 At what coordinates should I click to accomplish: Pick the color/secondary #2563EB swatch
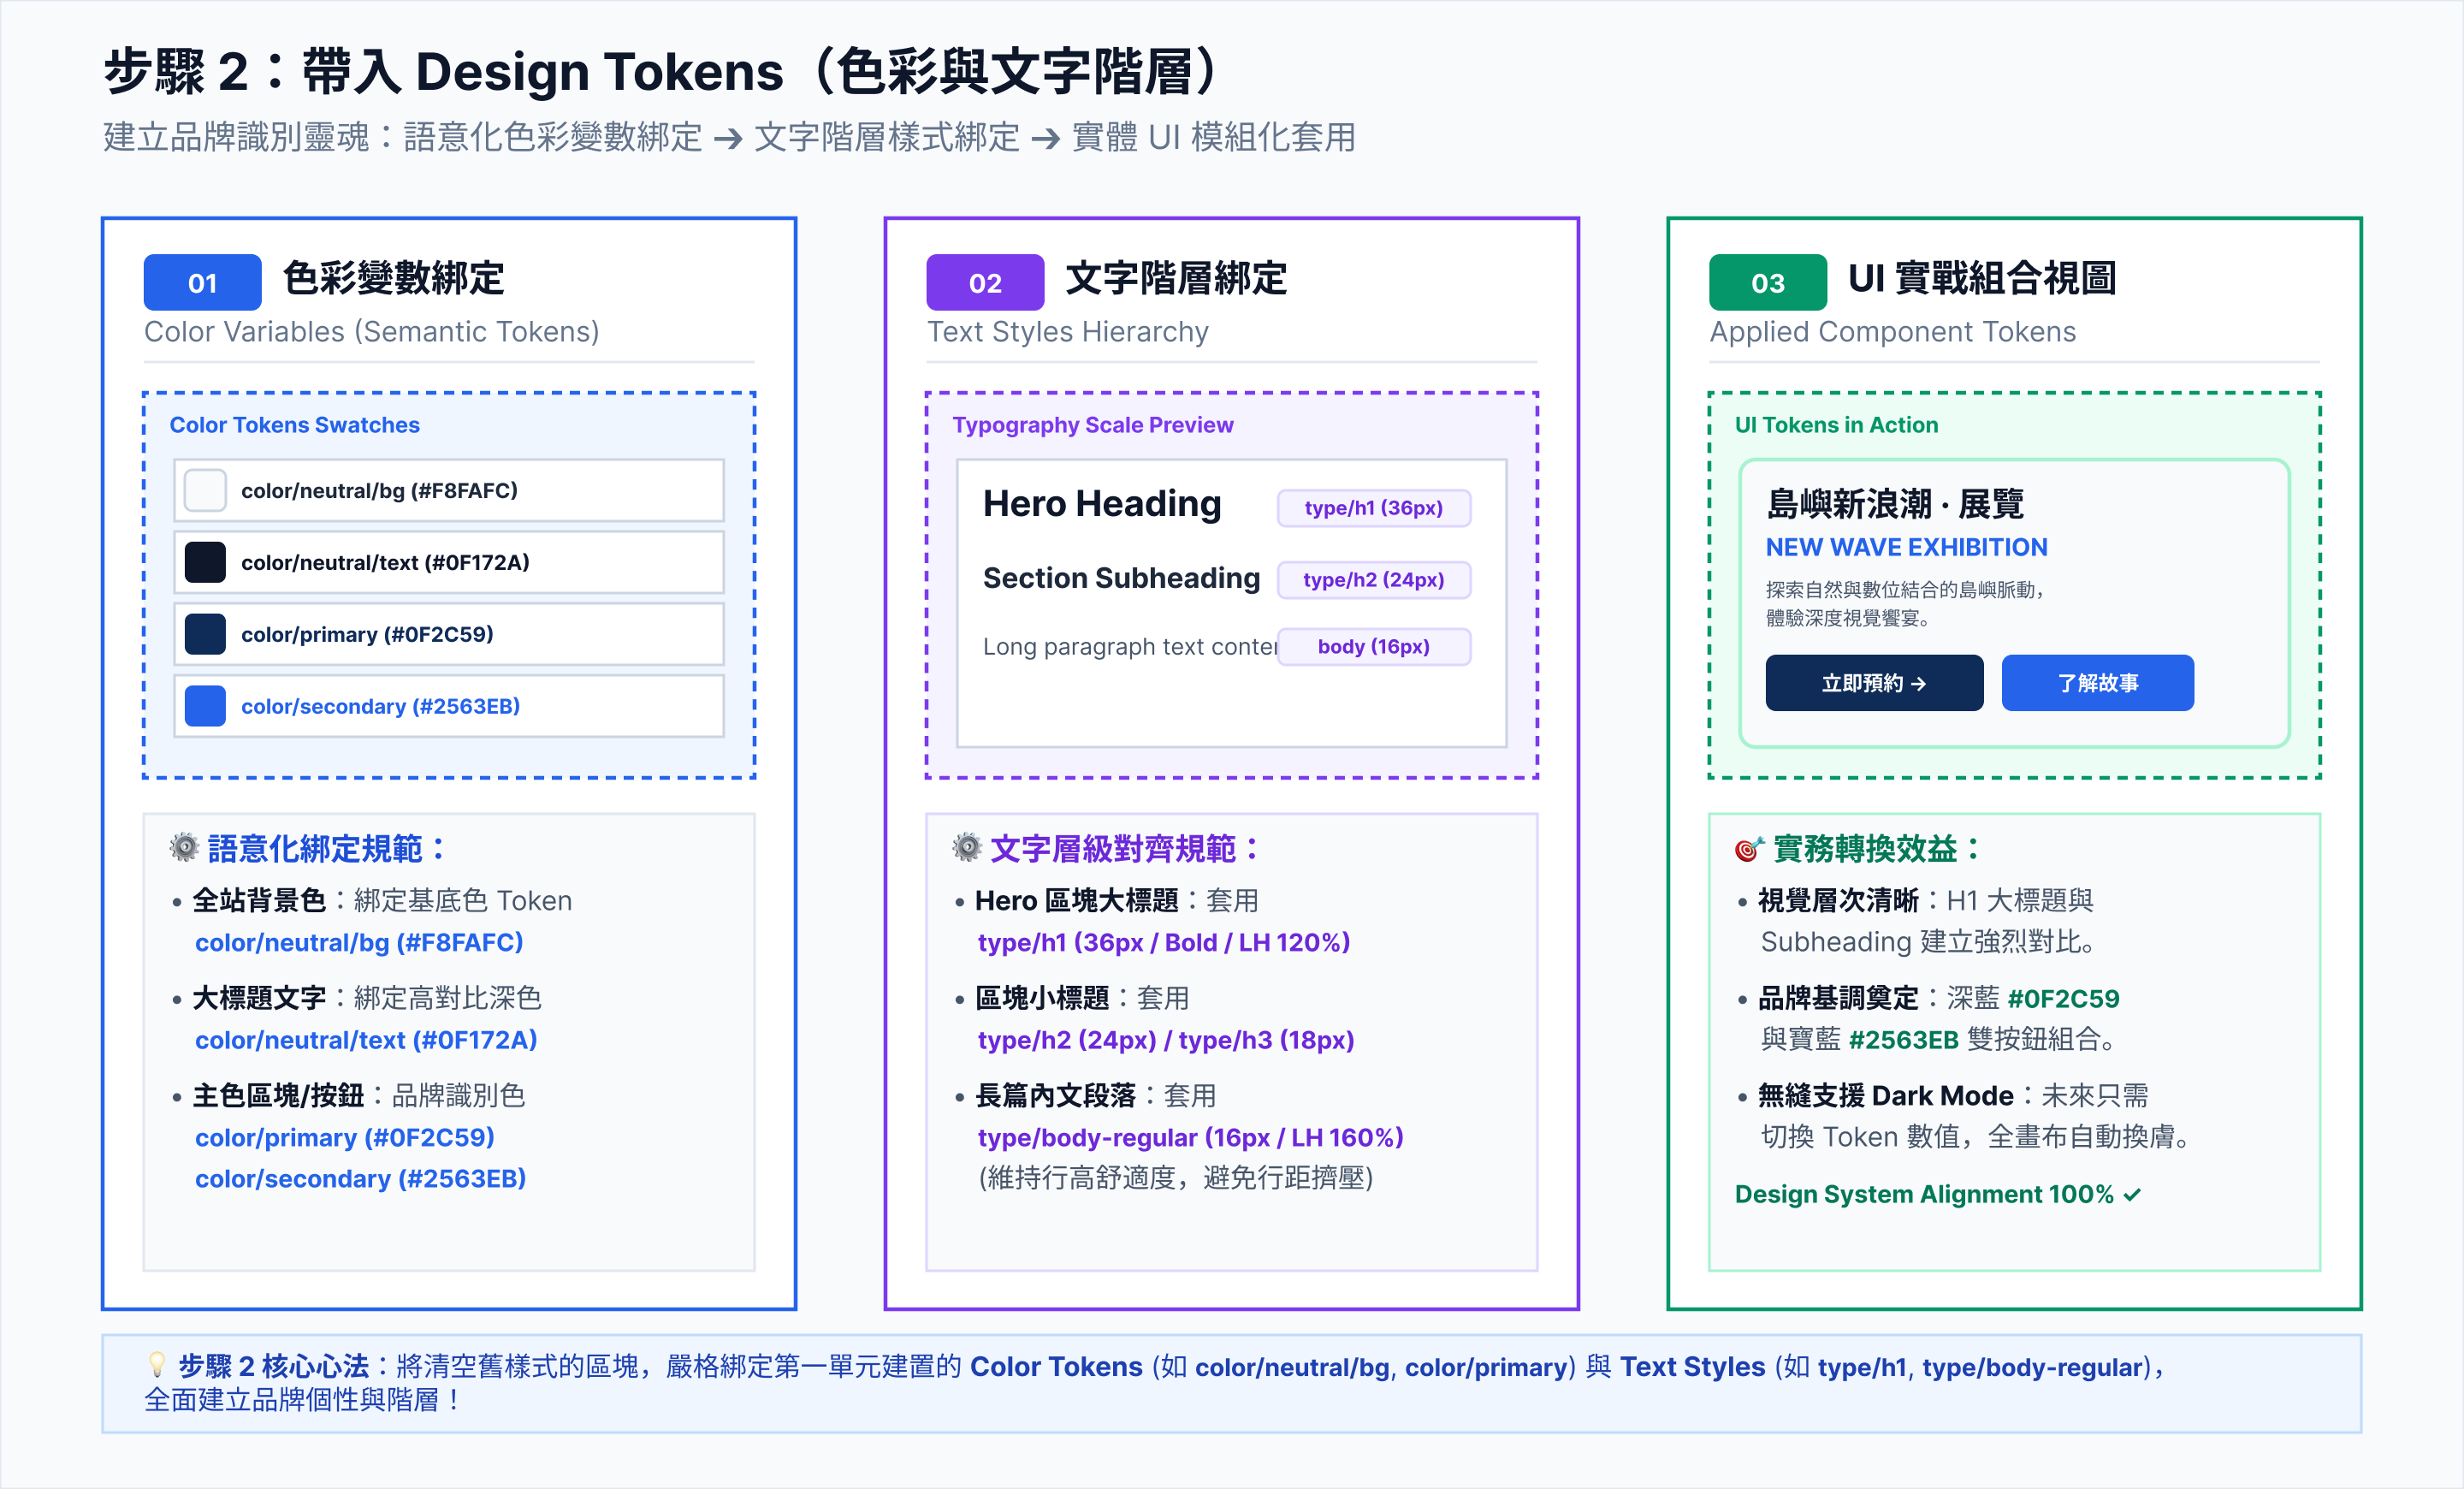point(205,706)
